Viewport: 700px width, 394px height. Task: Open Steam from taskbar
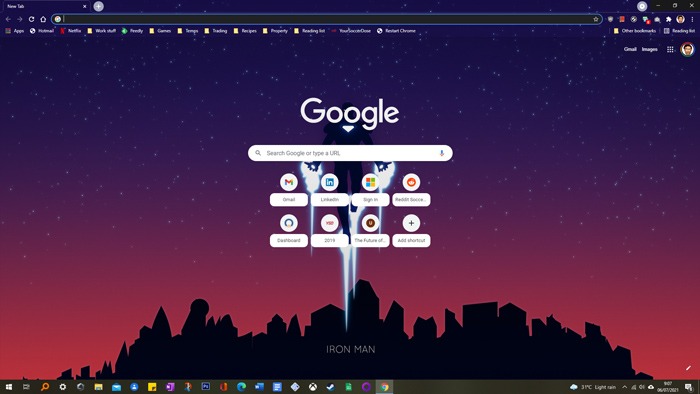[x=330, y=387]
